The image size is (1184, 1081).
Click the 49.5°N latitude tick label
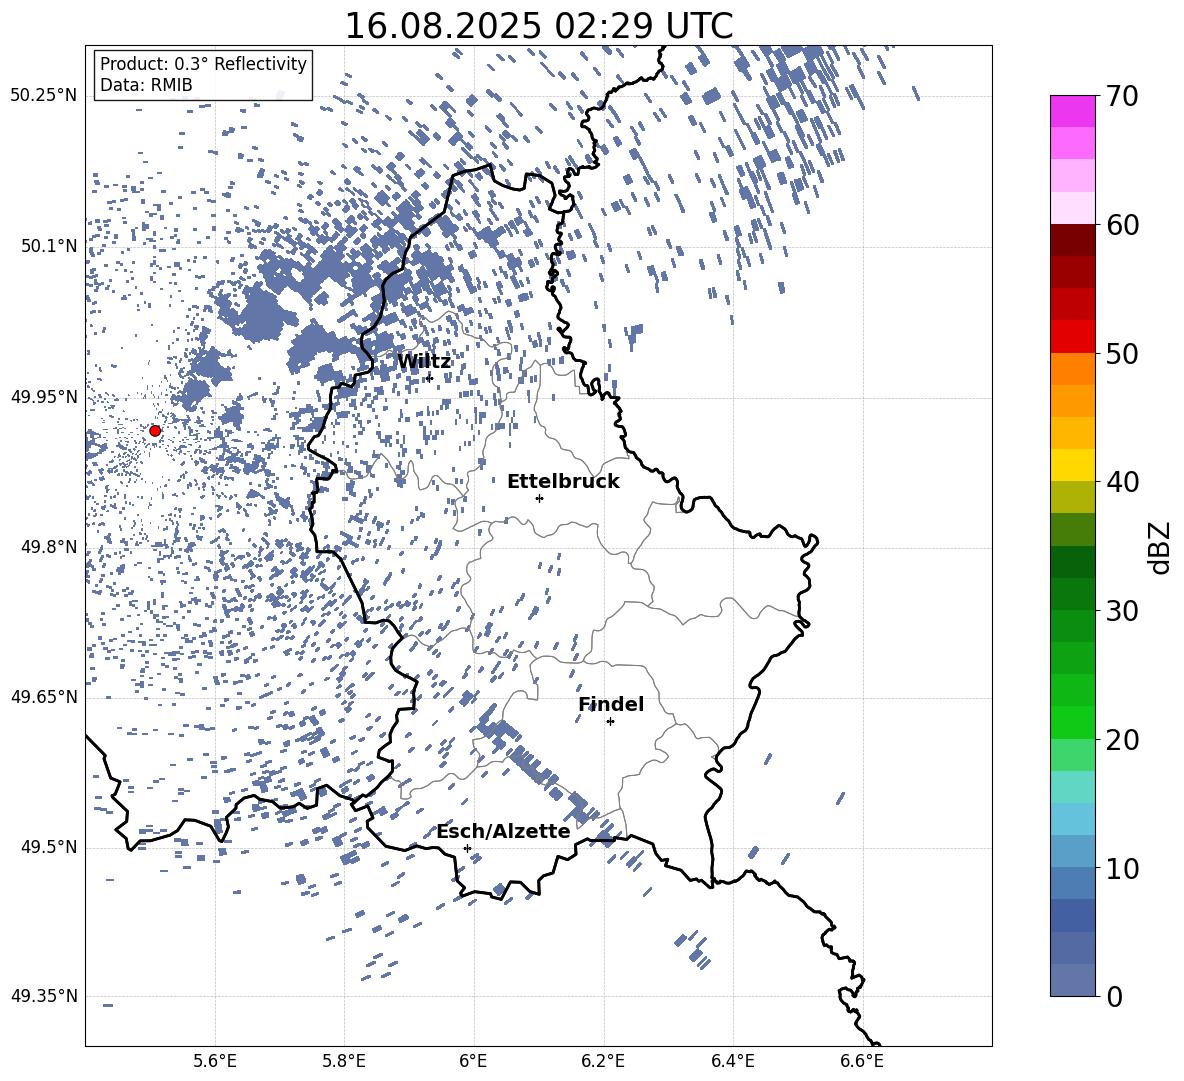(49, 847)
